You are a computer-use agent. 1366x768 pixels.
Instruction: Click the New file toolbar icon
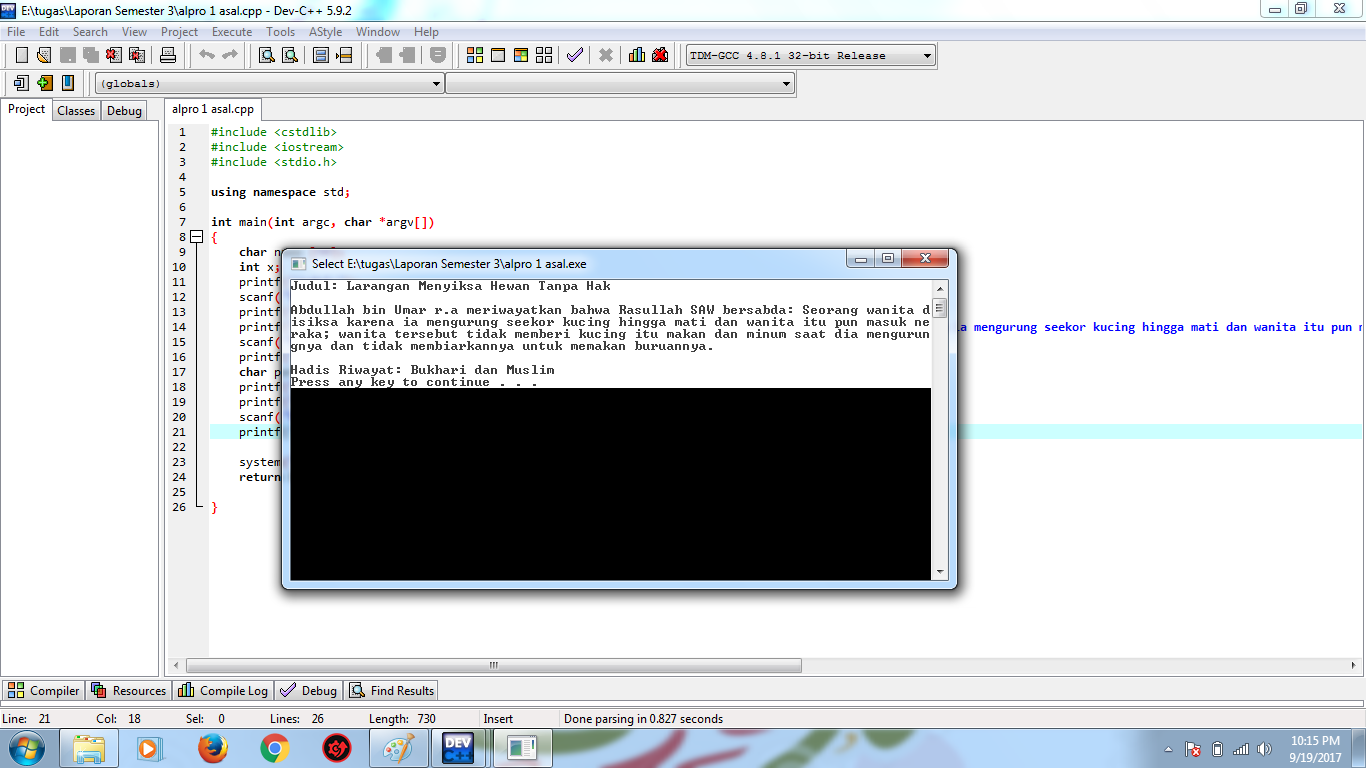click(x=21, y=55)
